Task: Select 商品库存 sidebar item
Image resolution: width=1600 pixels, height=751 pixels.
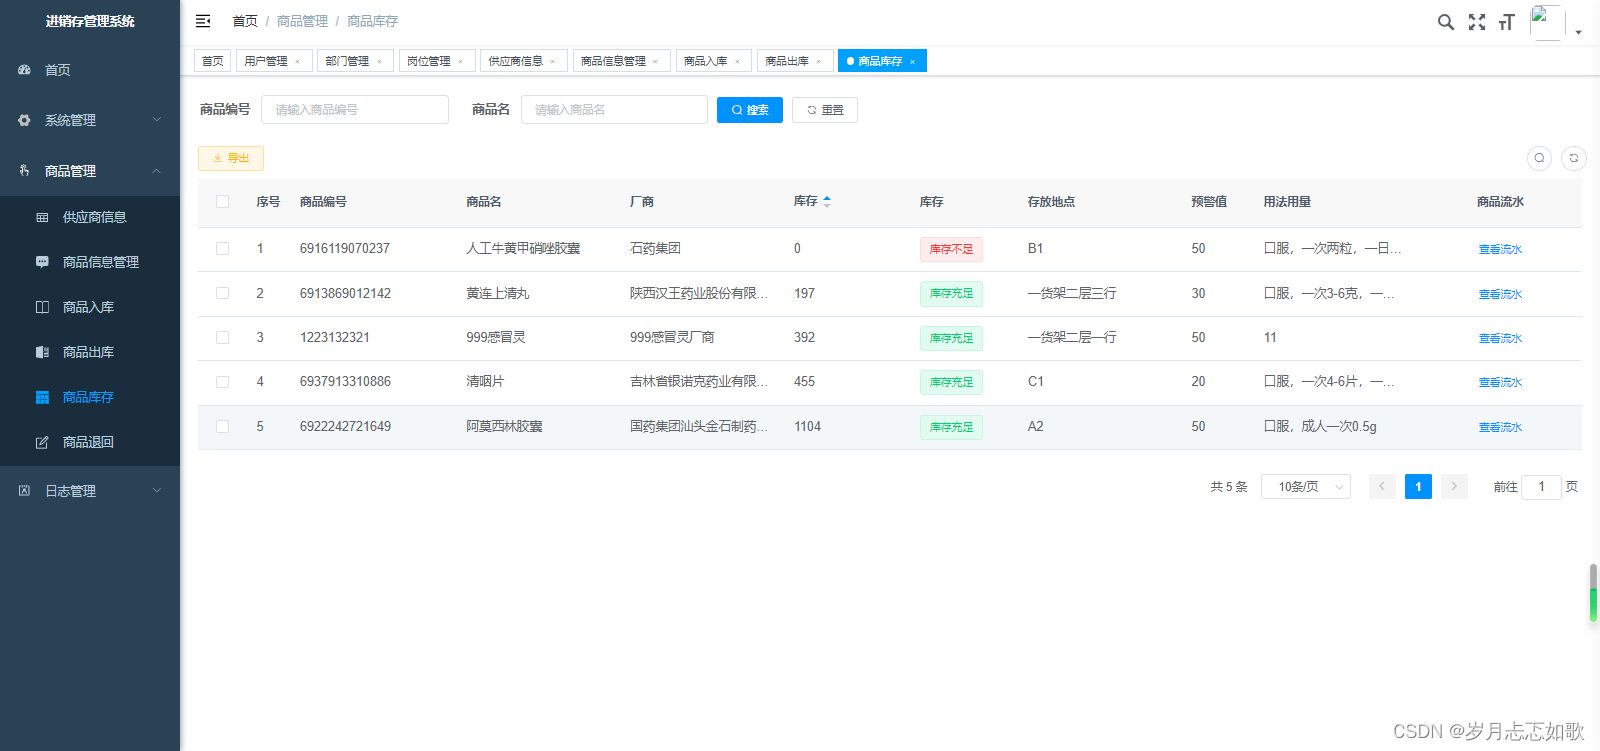Action: point(90,397)
